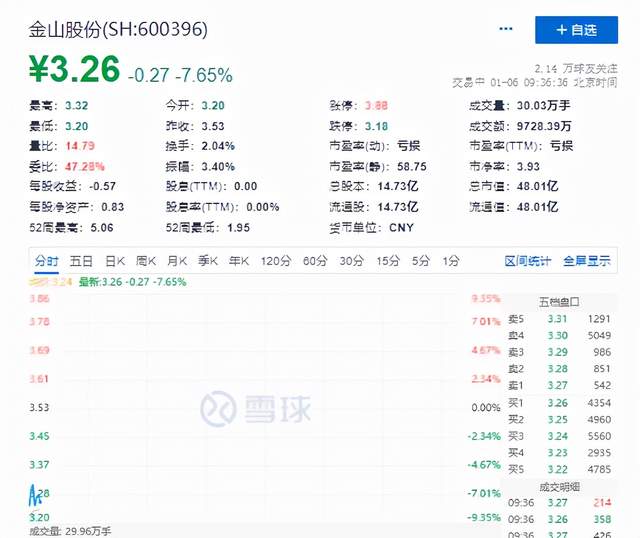Viewport: 640px width, 538px height.
Task: Switch to the 五日 chart tab
Action: point(81,261)
